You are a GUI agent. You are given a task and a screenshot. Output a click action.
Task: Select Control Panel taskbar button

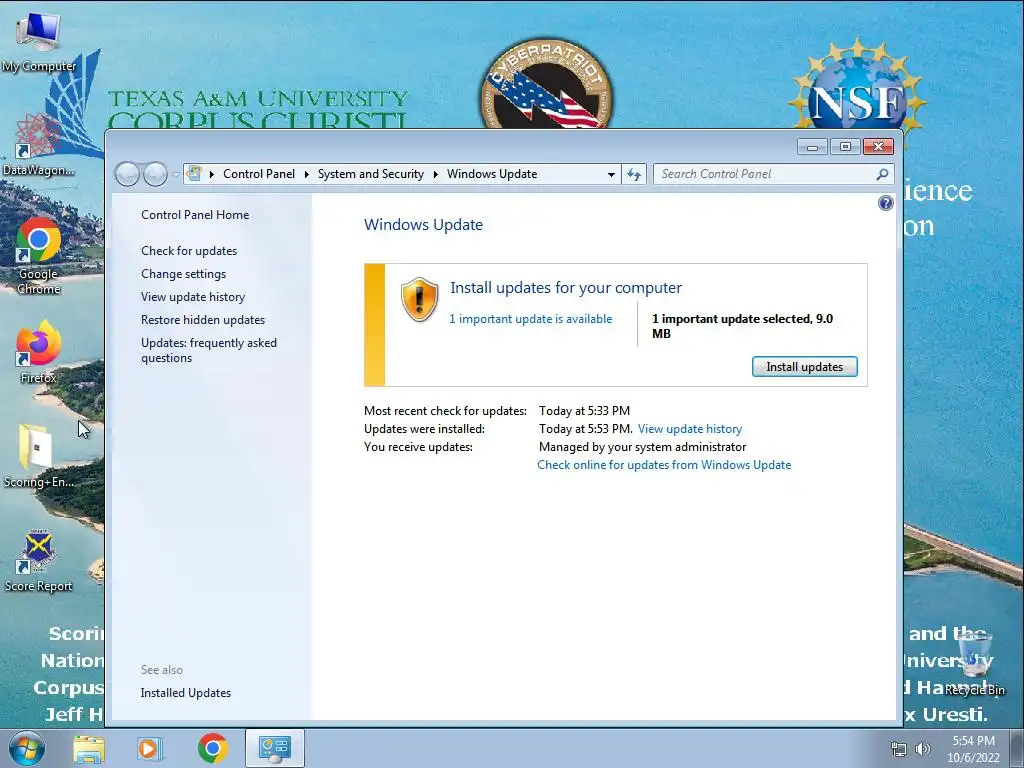(x=275, y=748)
